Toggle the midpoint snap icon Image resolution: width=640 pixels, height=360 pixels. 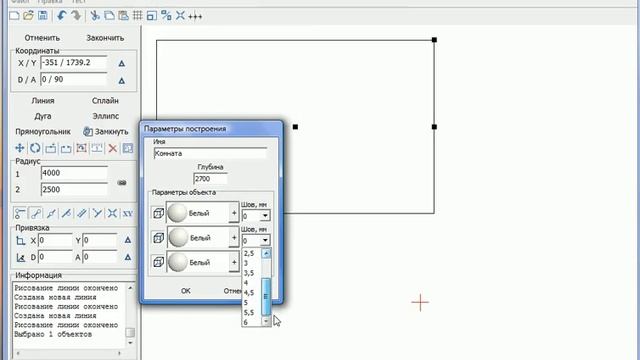(x=51, y=213)
